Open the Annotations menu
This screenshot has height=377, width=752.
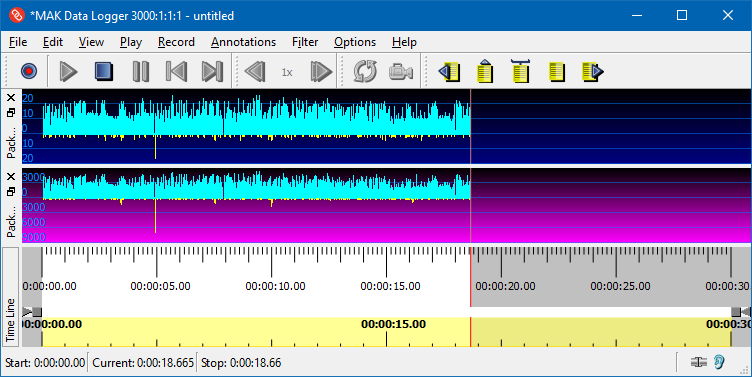coord(243,42)
